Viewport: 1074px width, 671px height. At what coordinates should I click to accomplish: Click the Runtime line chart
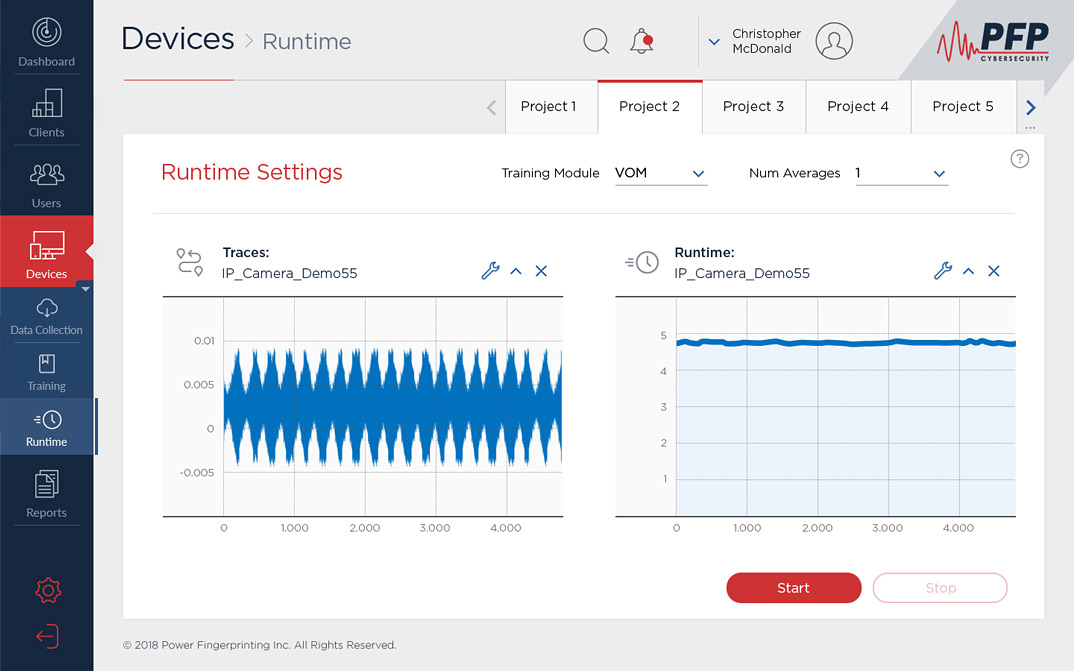[815, 407]
